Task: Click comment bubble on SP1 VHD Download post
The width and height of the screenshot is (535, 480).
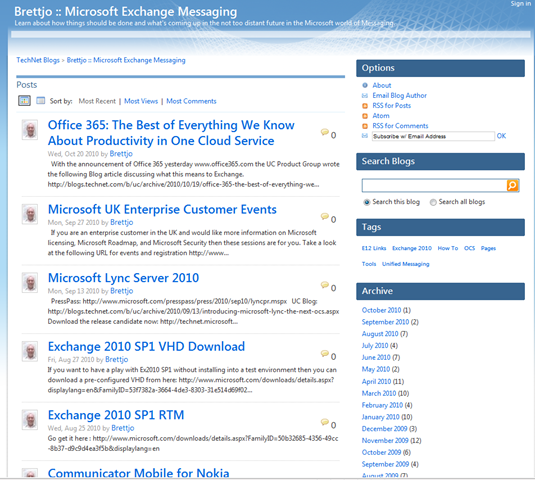Action: (x=324, y=353)
